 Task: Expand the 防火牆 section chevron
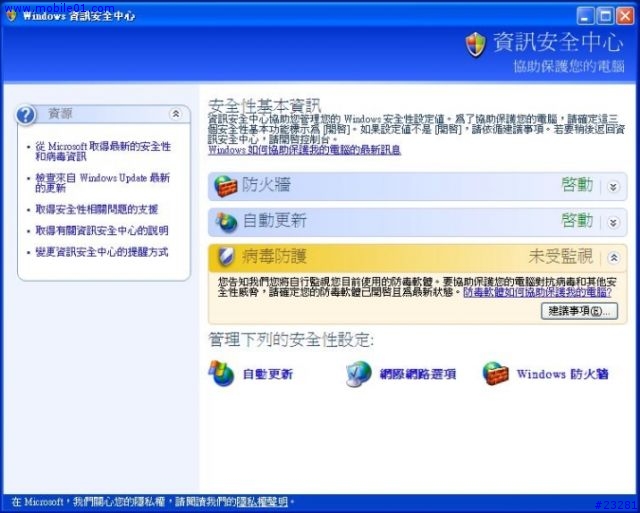[613, 187]
